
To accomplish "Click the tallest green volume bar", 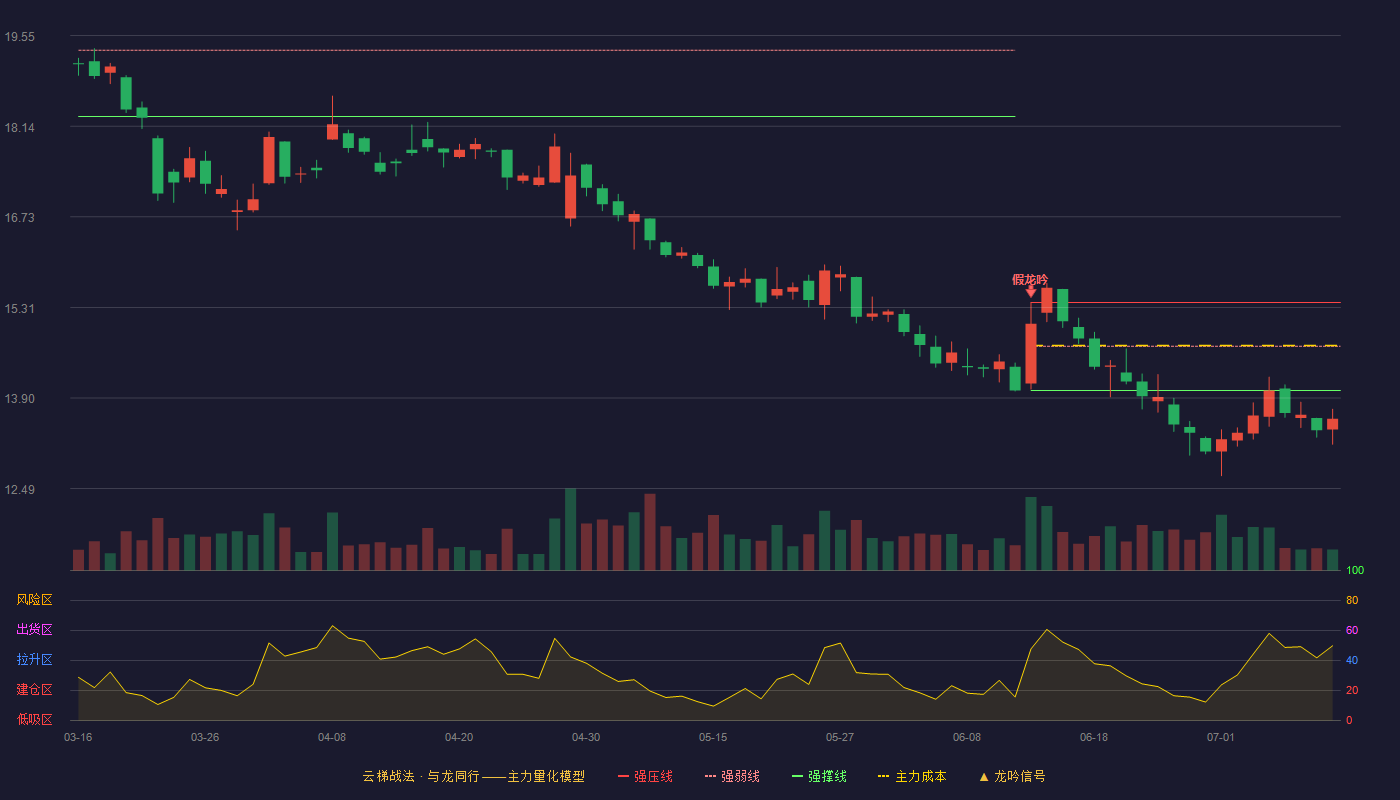I will (x=571, y=529).
